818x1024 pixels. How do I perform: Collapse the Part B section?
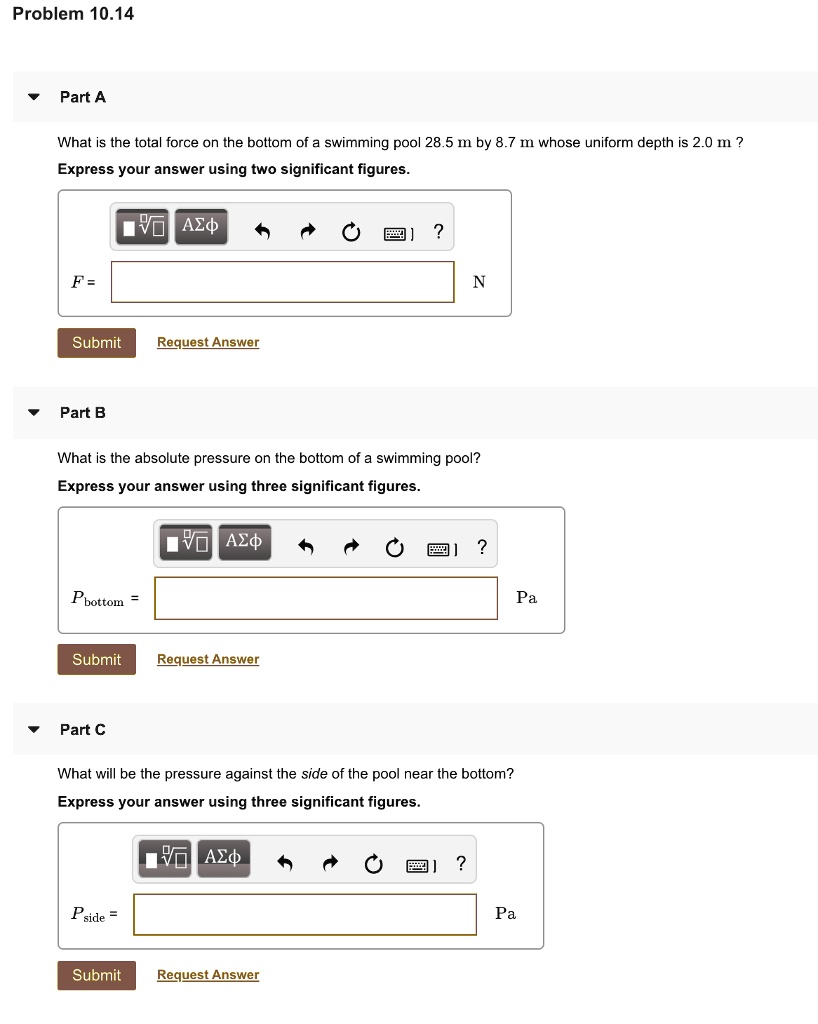(33, 412)
